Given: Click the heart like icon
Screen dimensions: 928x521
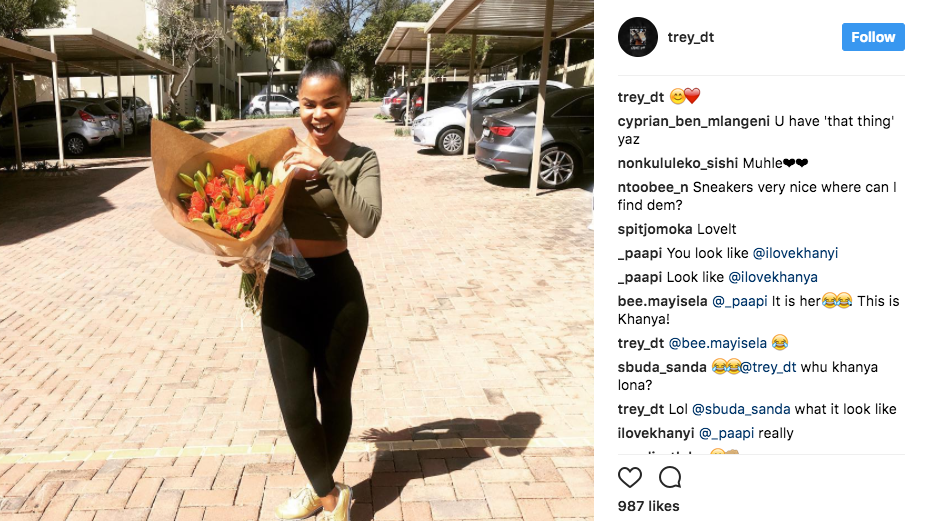Looking at the screenshot, I should [x=630, y=477].
